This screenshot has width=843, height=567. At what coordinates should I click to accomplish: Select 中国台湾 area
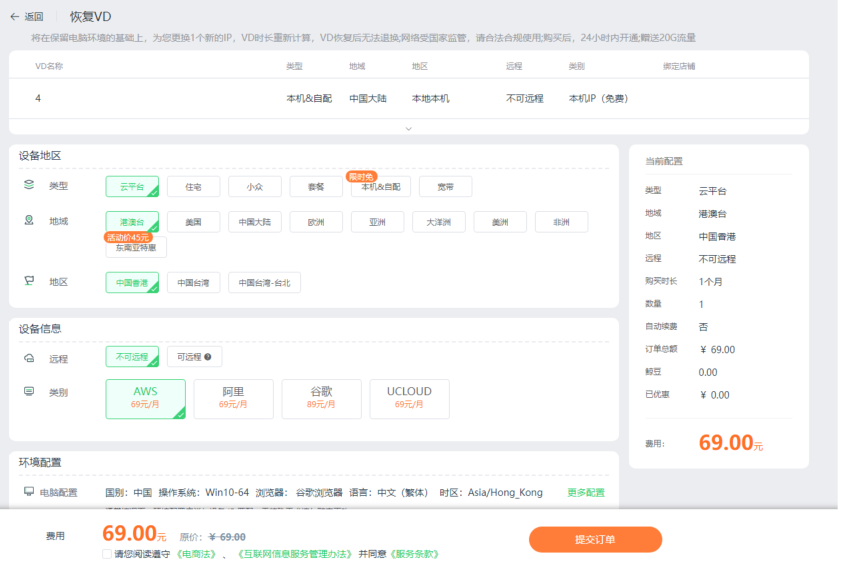click(x=194, y=283)
